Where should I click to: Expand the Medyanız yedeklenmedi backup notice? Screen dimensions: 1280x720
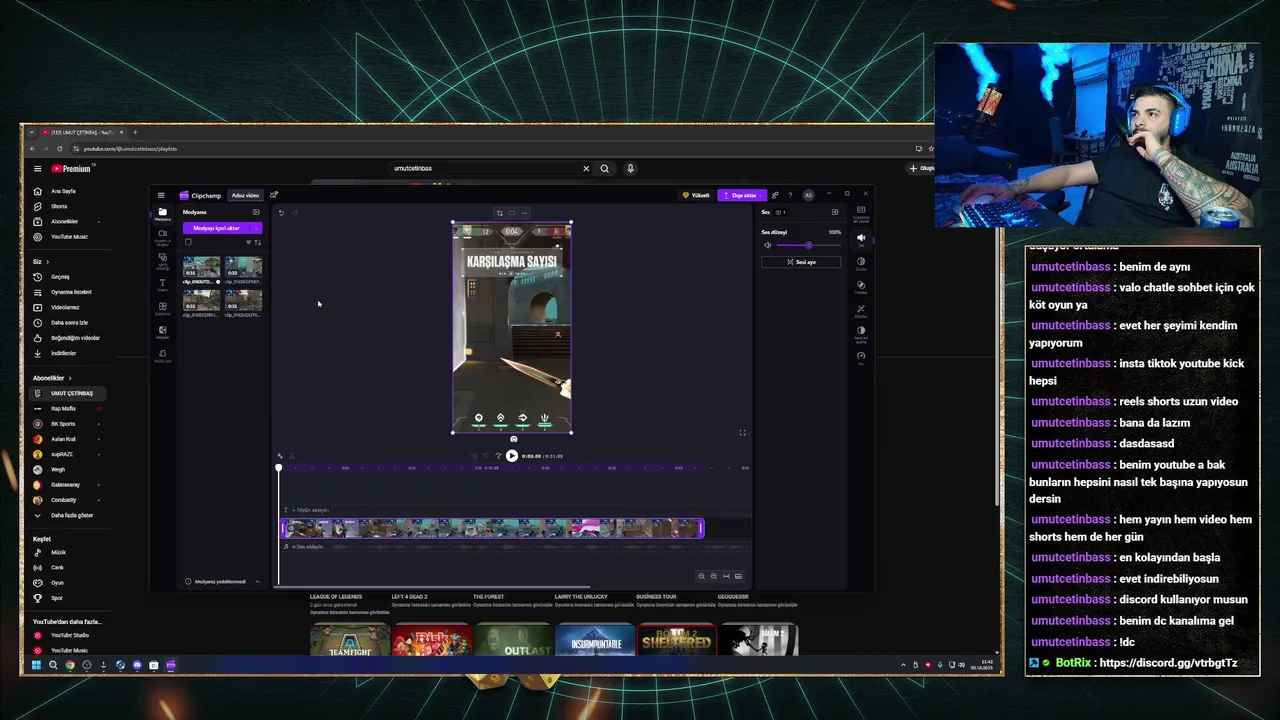pos(257,581)
